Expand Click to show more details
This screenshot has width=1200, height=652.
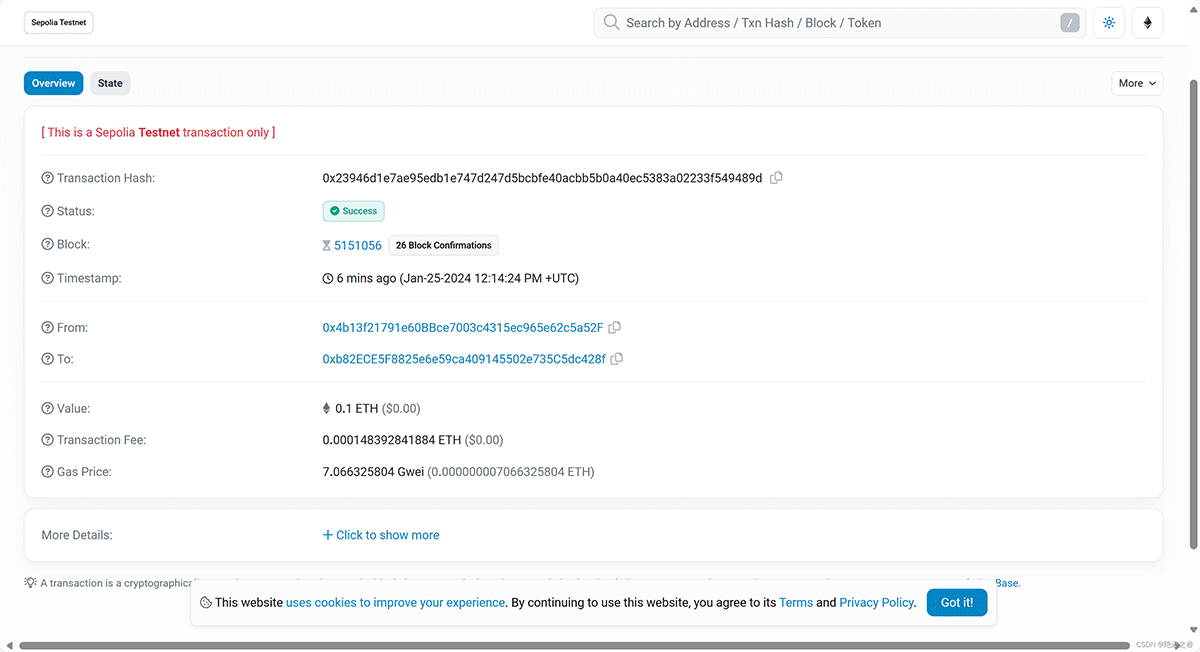click(381, 535)
